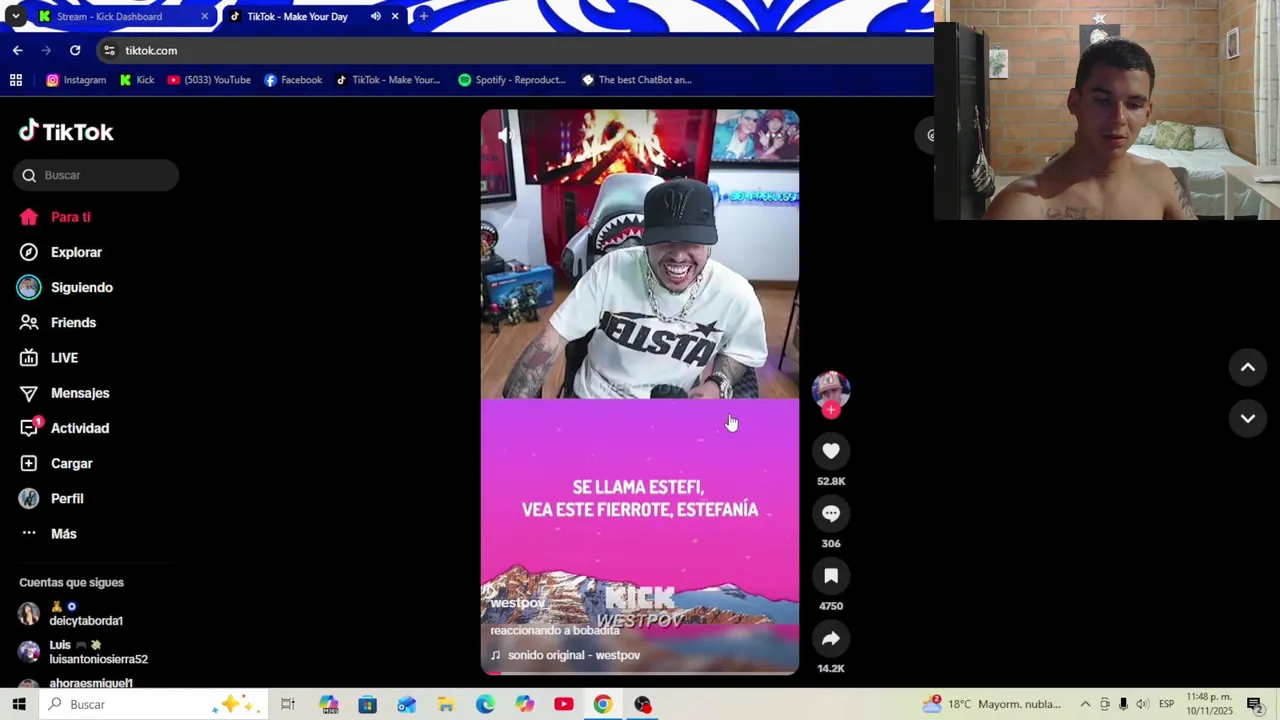Mute TikTok tab via speaker icon
The image size is (1280, 720).
coord(376,16)
